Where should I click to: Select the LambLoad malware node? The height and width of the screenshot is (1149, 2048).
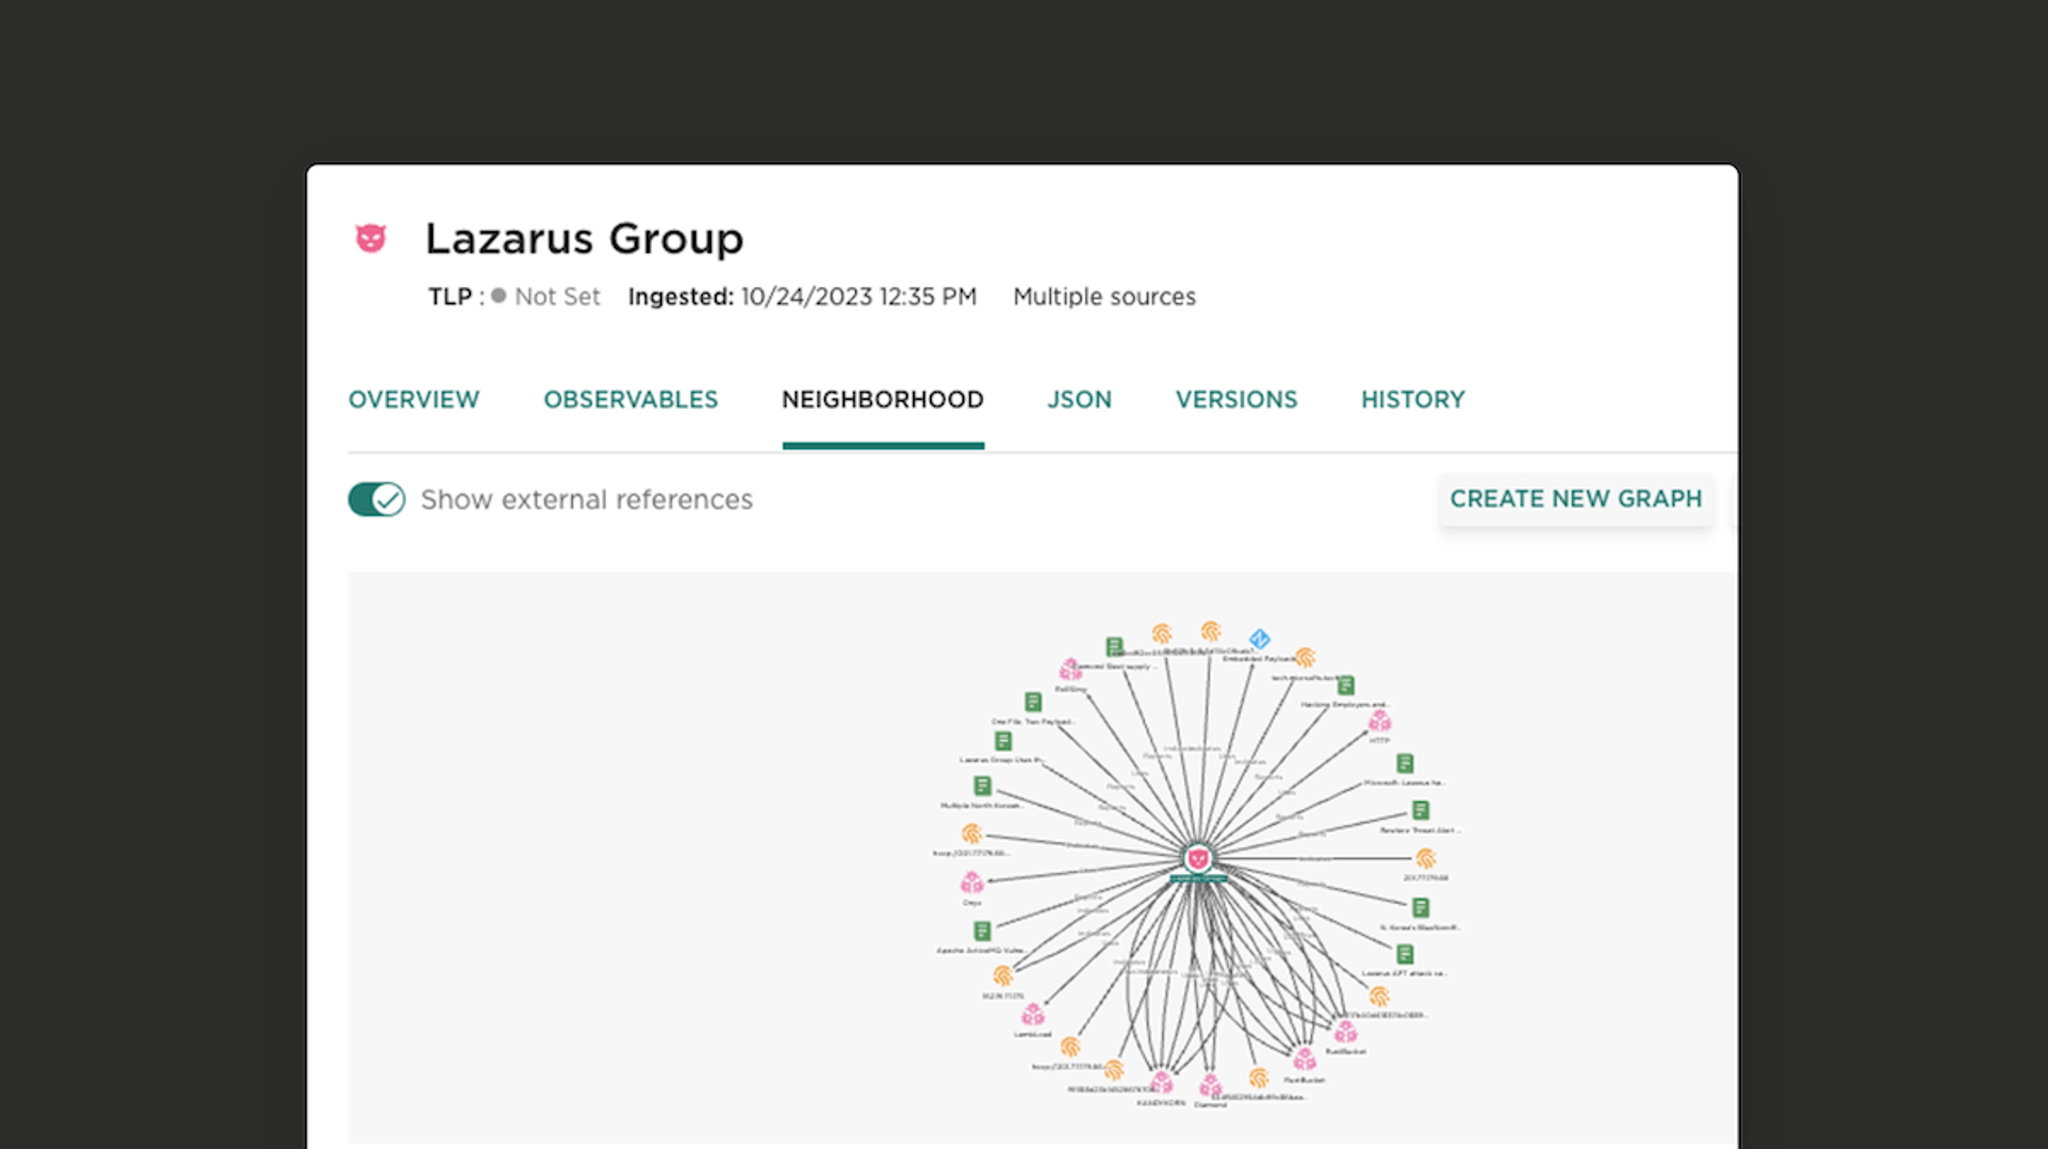pos(1033,1016)
